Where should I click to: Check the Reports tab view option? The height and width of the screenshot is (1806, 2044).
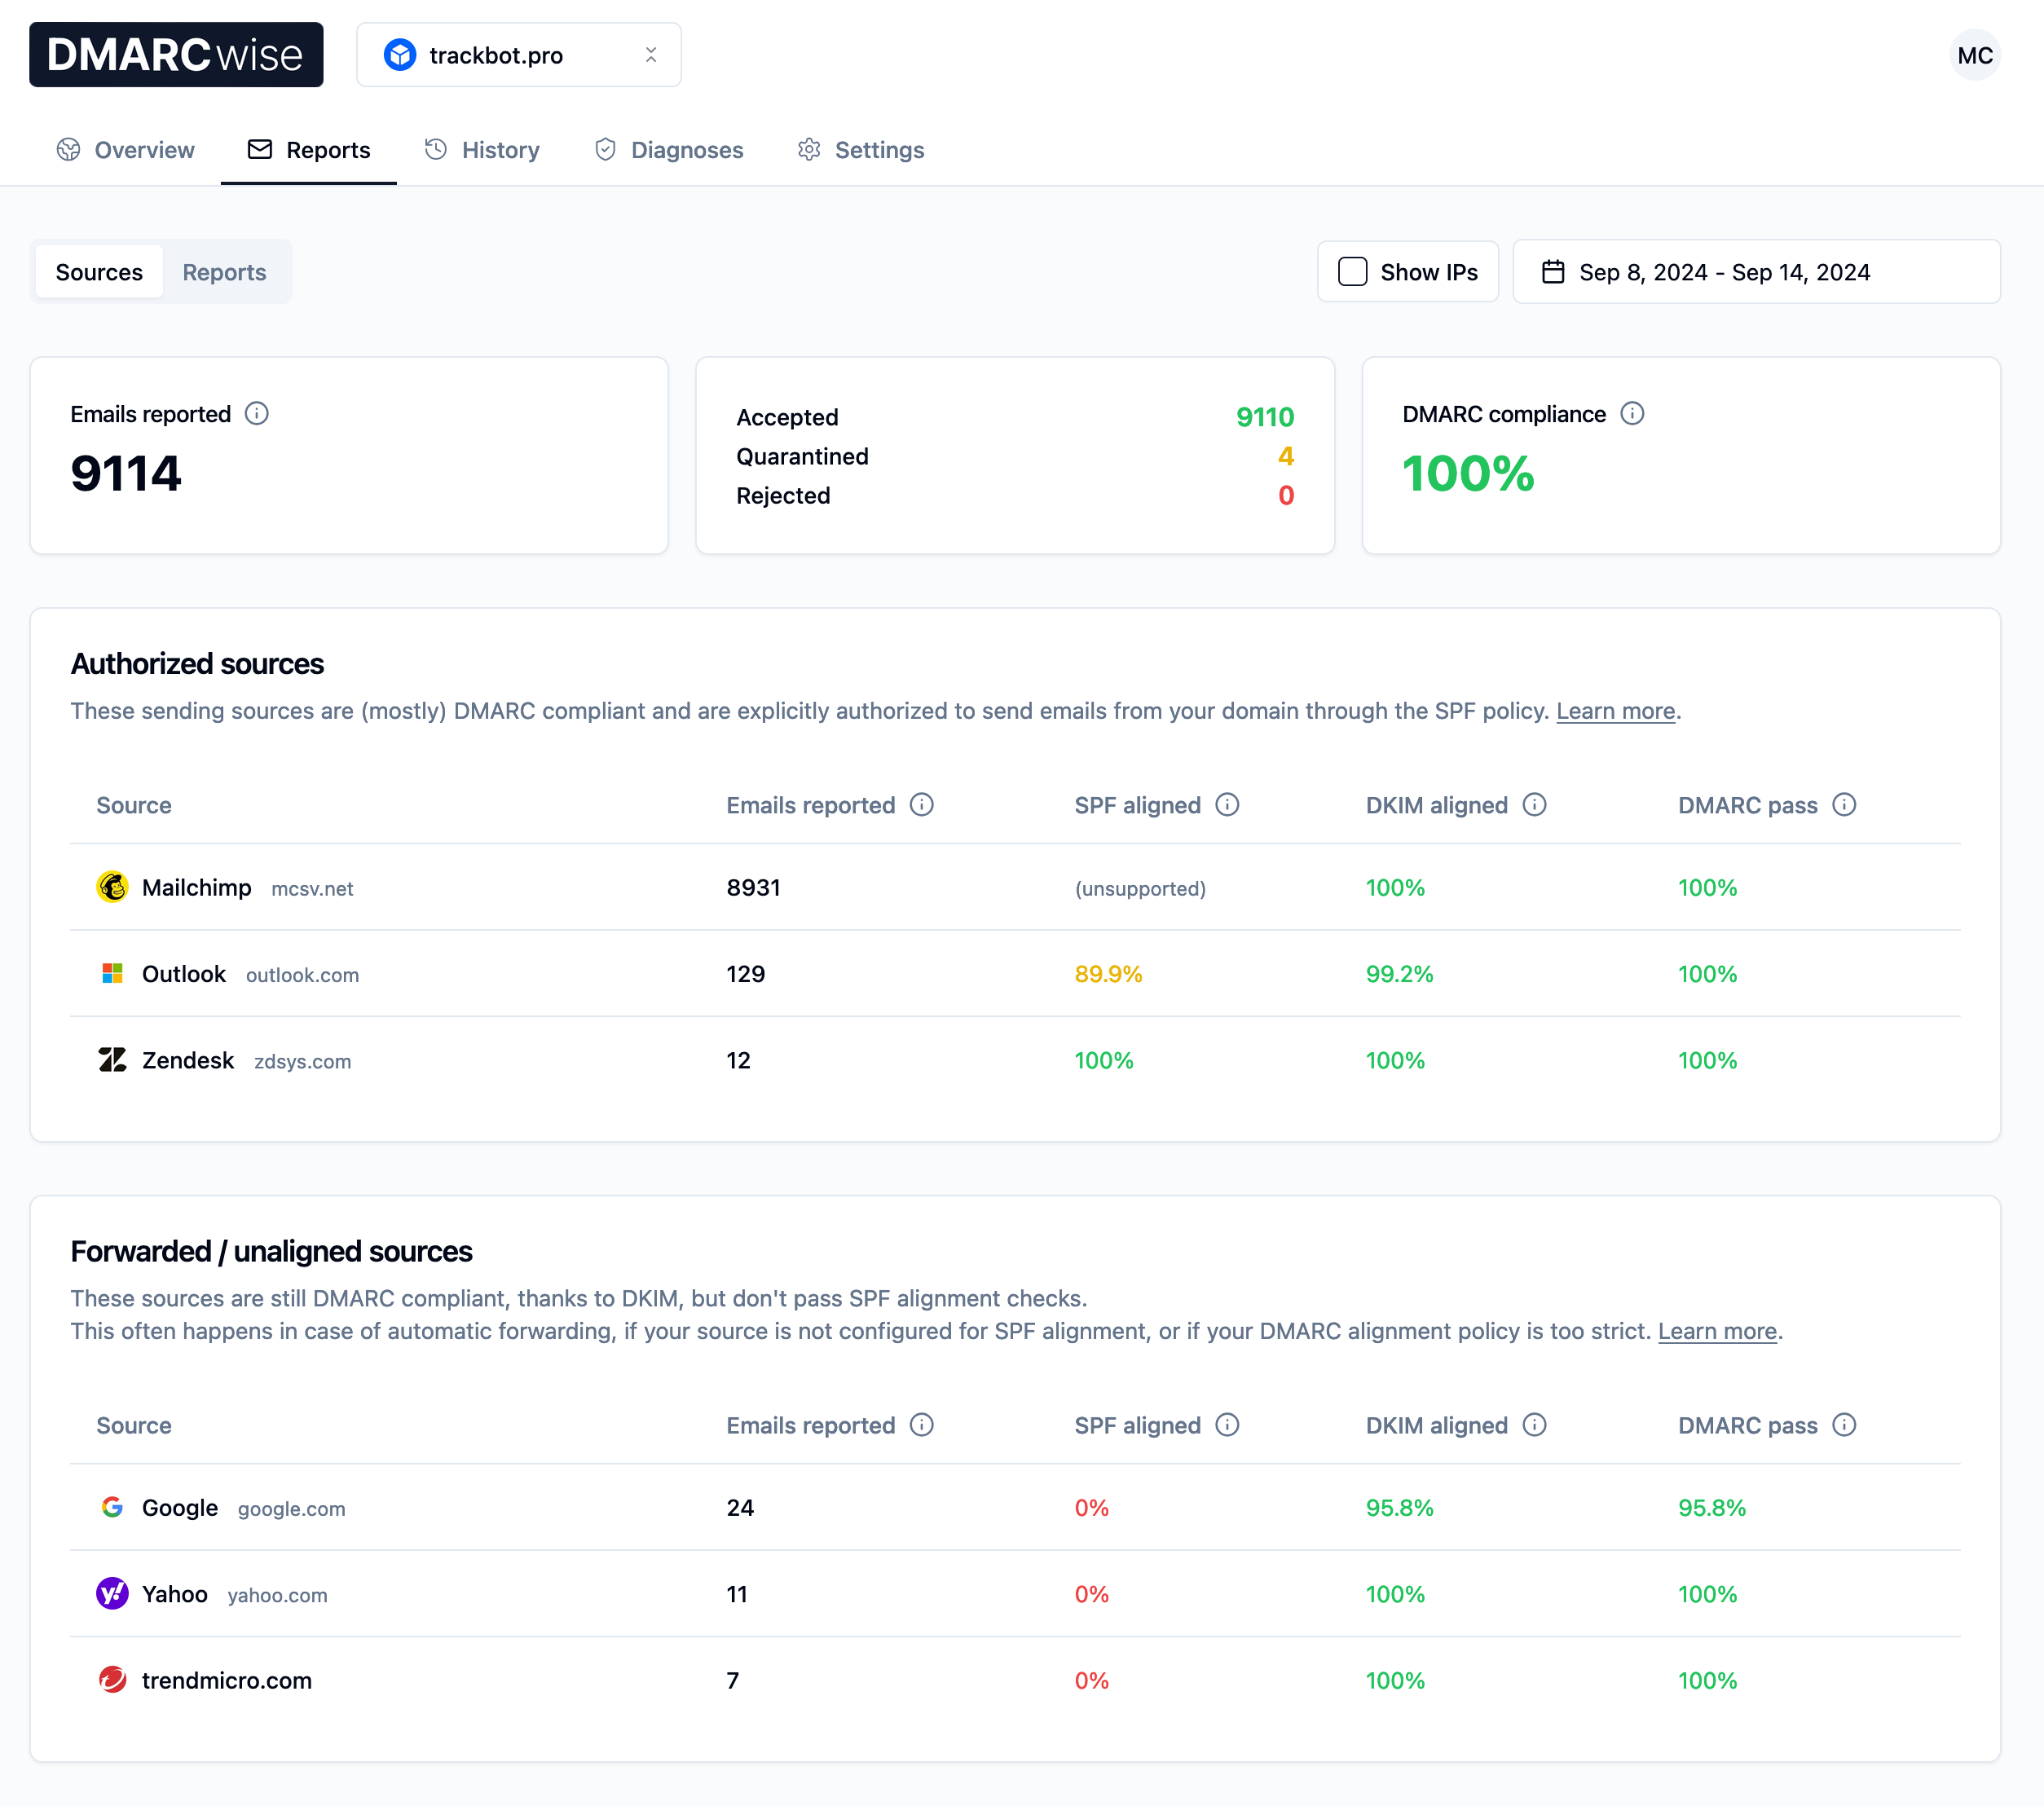click(x=223, y=272)
